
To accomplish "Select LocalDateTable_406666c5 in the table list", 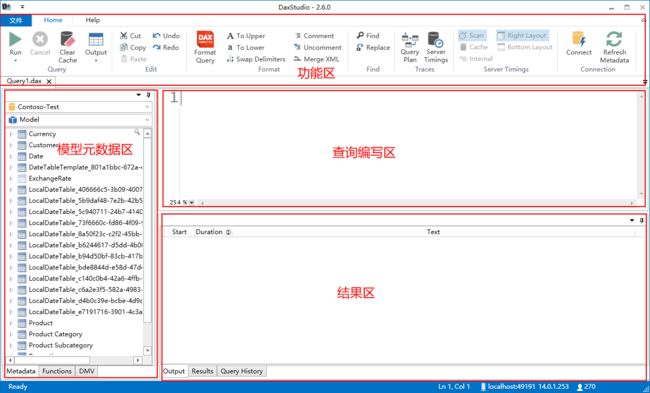I will (86, 190).
